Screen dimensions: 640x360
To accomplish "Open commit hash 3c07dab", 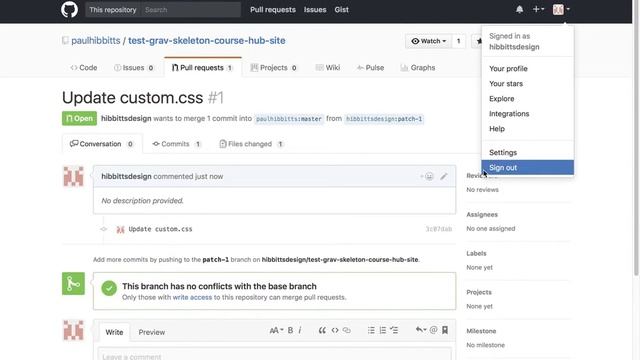I will 439,229.
